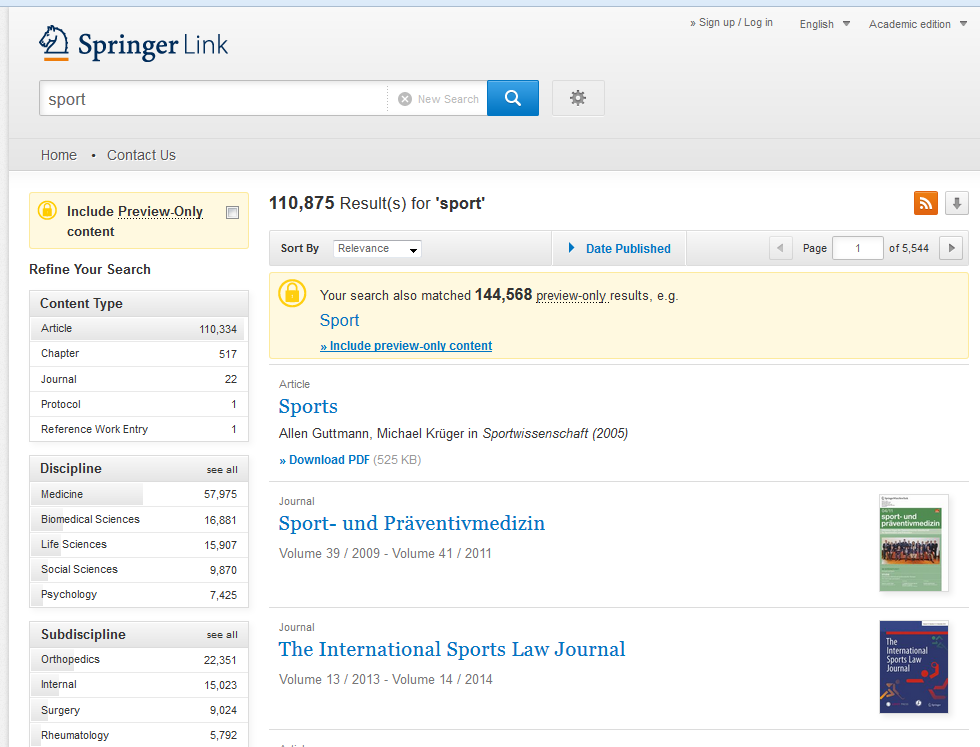Filter by Rheumatology subdiscipline
This screenshot has width=980, height=747.
(x=139, y=735)
